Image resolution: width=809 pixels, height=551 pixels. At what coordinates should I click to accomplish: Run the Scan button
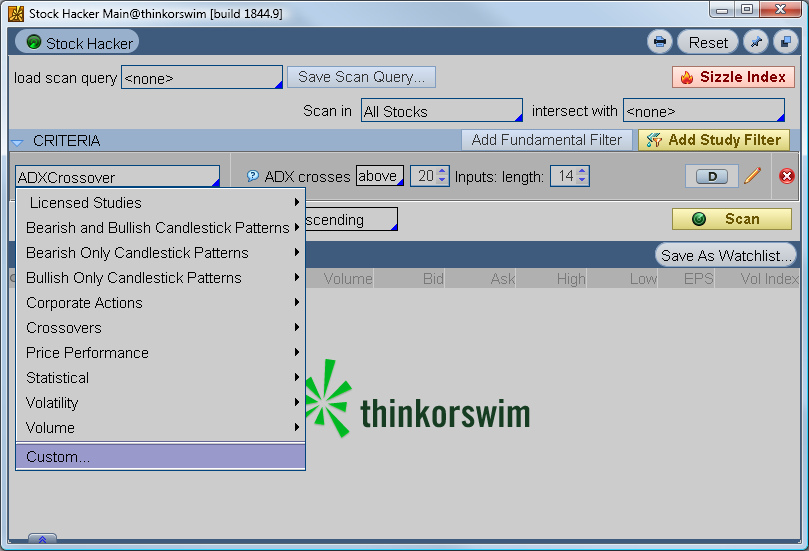(x=732, y=219)
